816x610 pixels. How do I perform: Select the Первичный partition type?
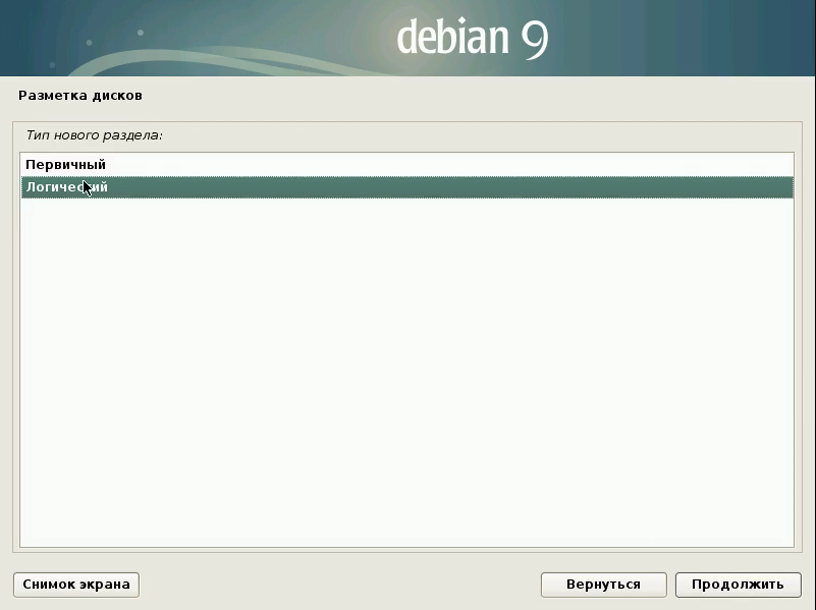point(66,164)
